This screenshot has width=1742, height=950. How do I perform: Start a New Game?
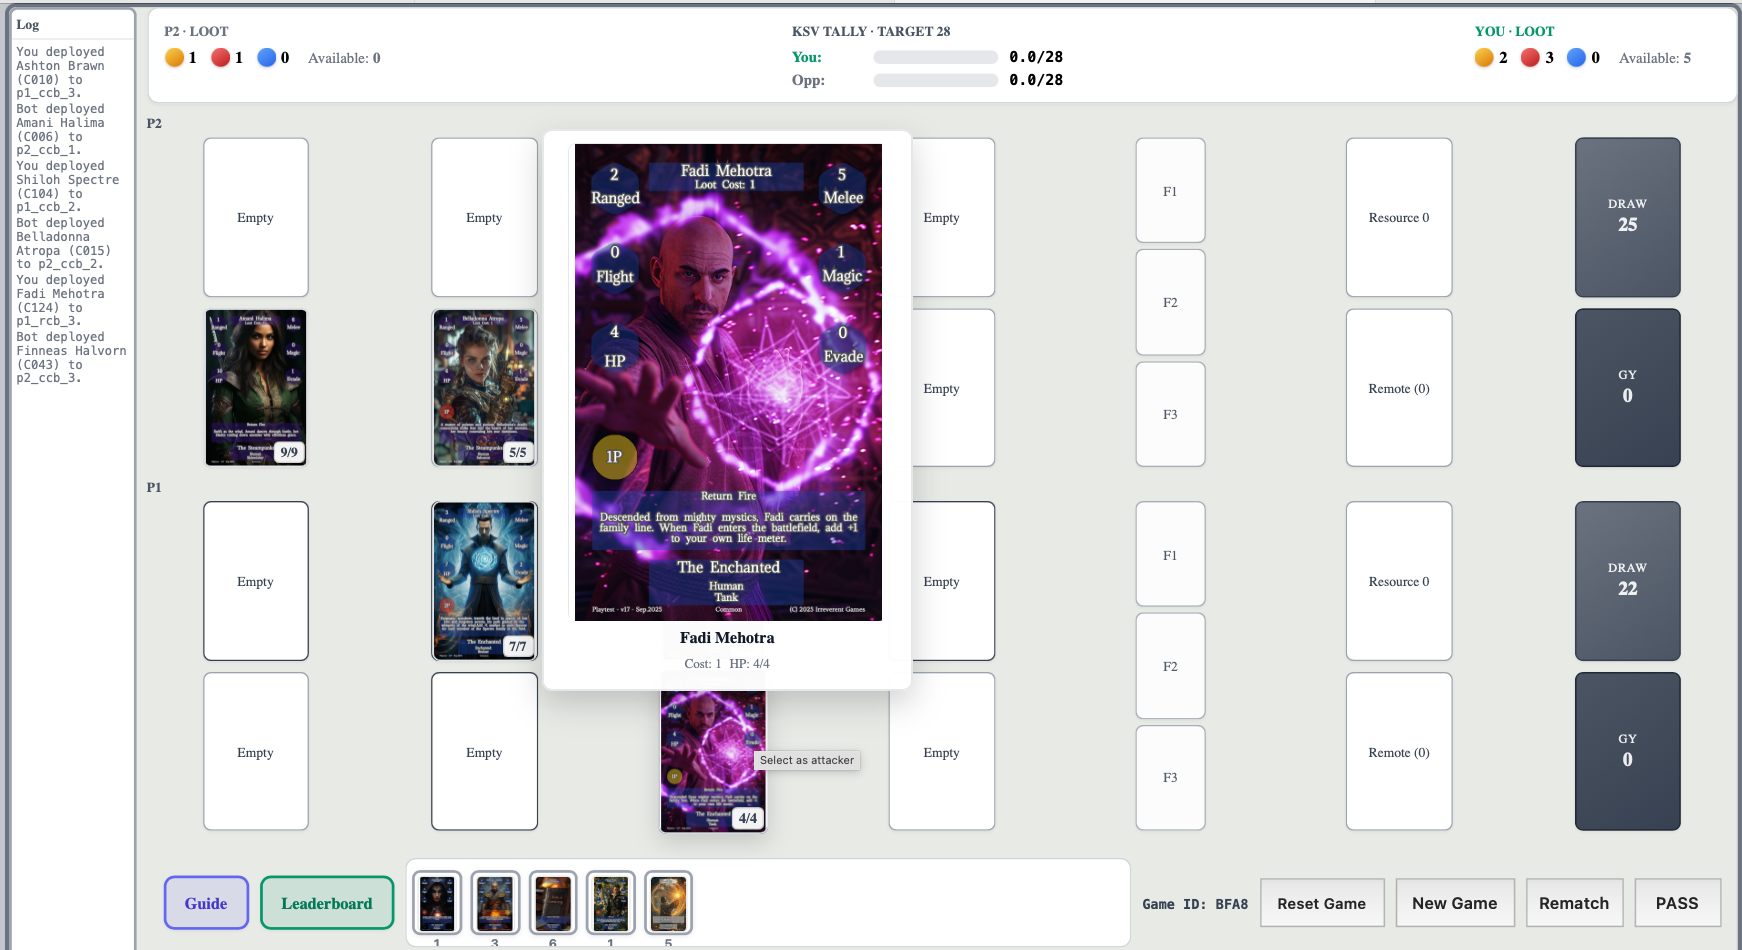coord(1455,902)
